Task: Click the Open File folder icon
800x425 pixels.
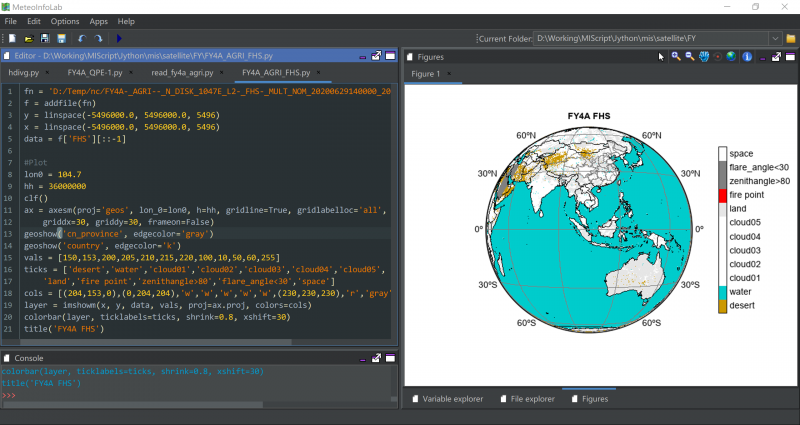Action: click(x=28, y=38)
